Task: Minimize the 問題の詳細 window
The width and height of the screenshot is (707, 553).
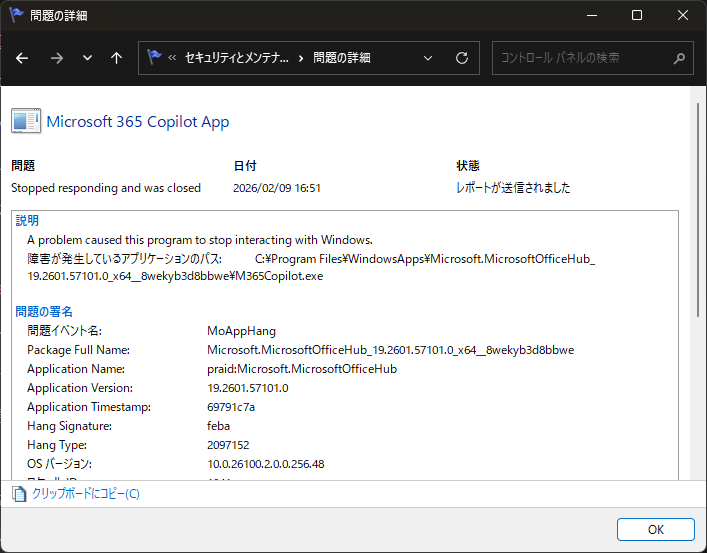Action: (x=592, y=15)
